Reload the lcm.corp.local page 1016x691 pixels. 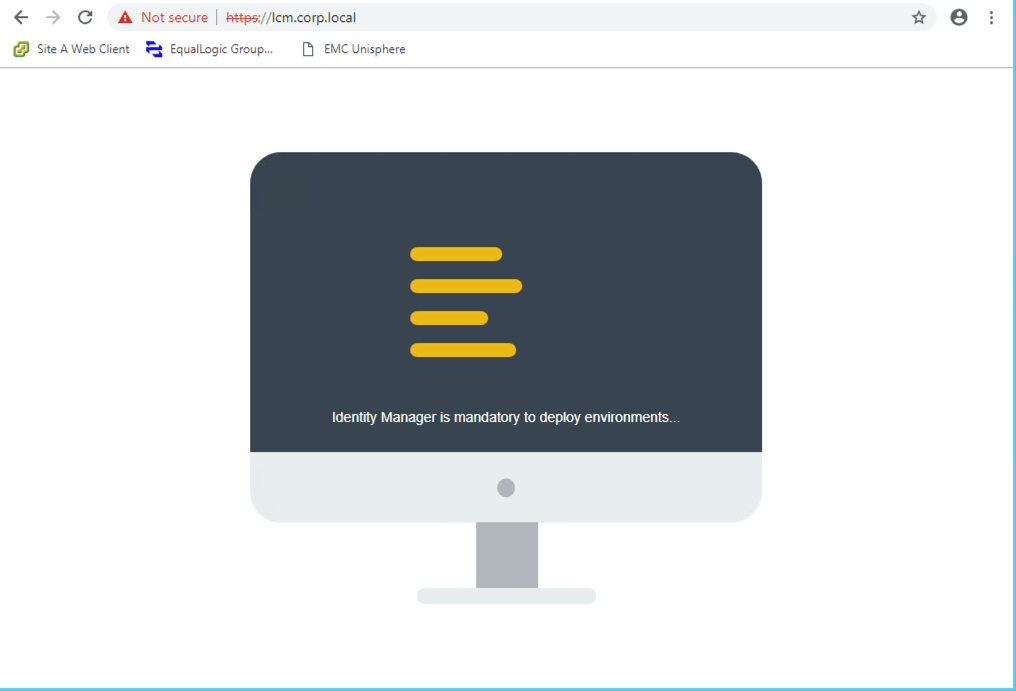coord(86,17)
